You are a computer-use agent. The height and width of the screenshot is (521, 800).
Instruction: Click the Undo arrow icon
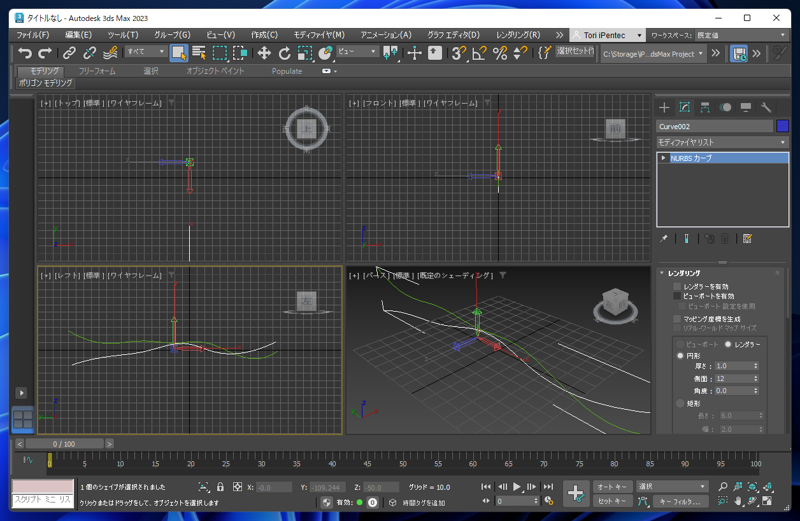point(24,53)
